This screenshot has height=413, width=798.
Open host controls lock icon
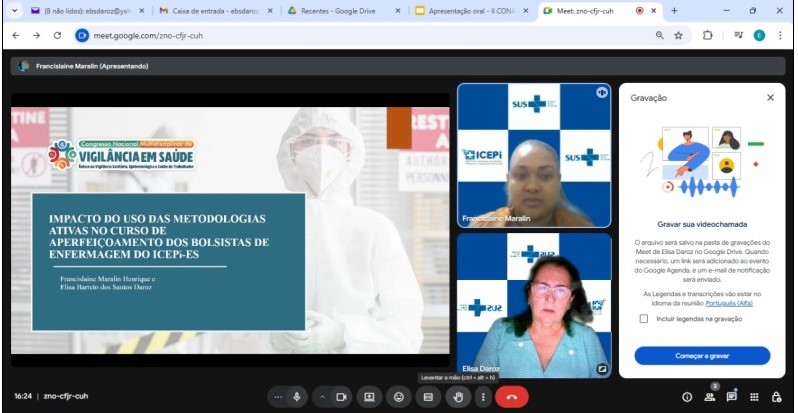pyautogui.click(x=776, y=397)
